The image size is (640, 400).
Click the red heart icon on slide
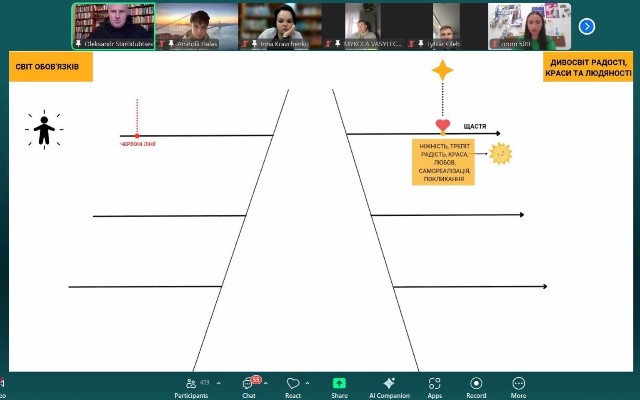[x=443, y=126]
